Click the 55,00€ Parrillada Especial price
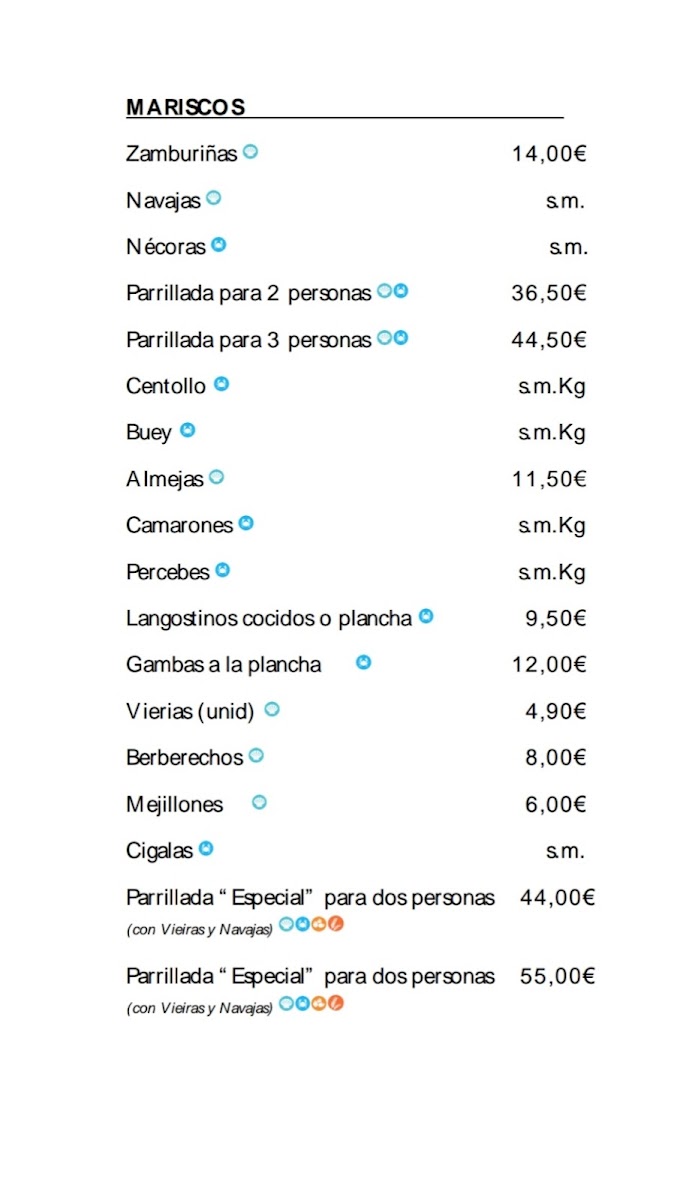The width and height of the screenshot is (698, 1200). click(557, 976)
